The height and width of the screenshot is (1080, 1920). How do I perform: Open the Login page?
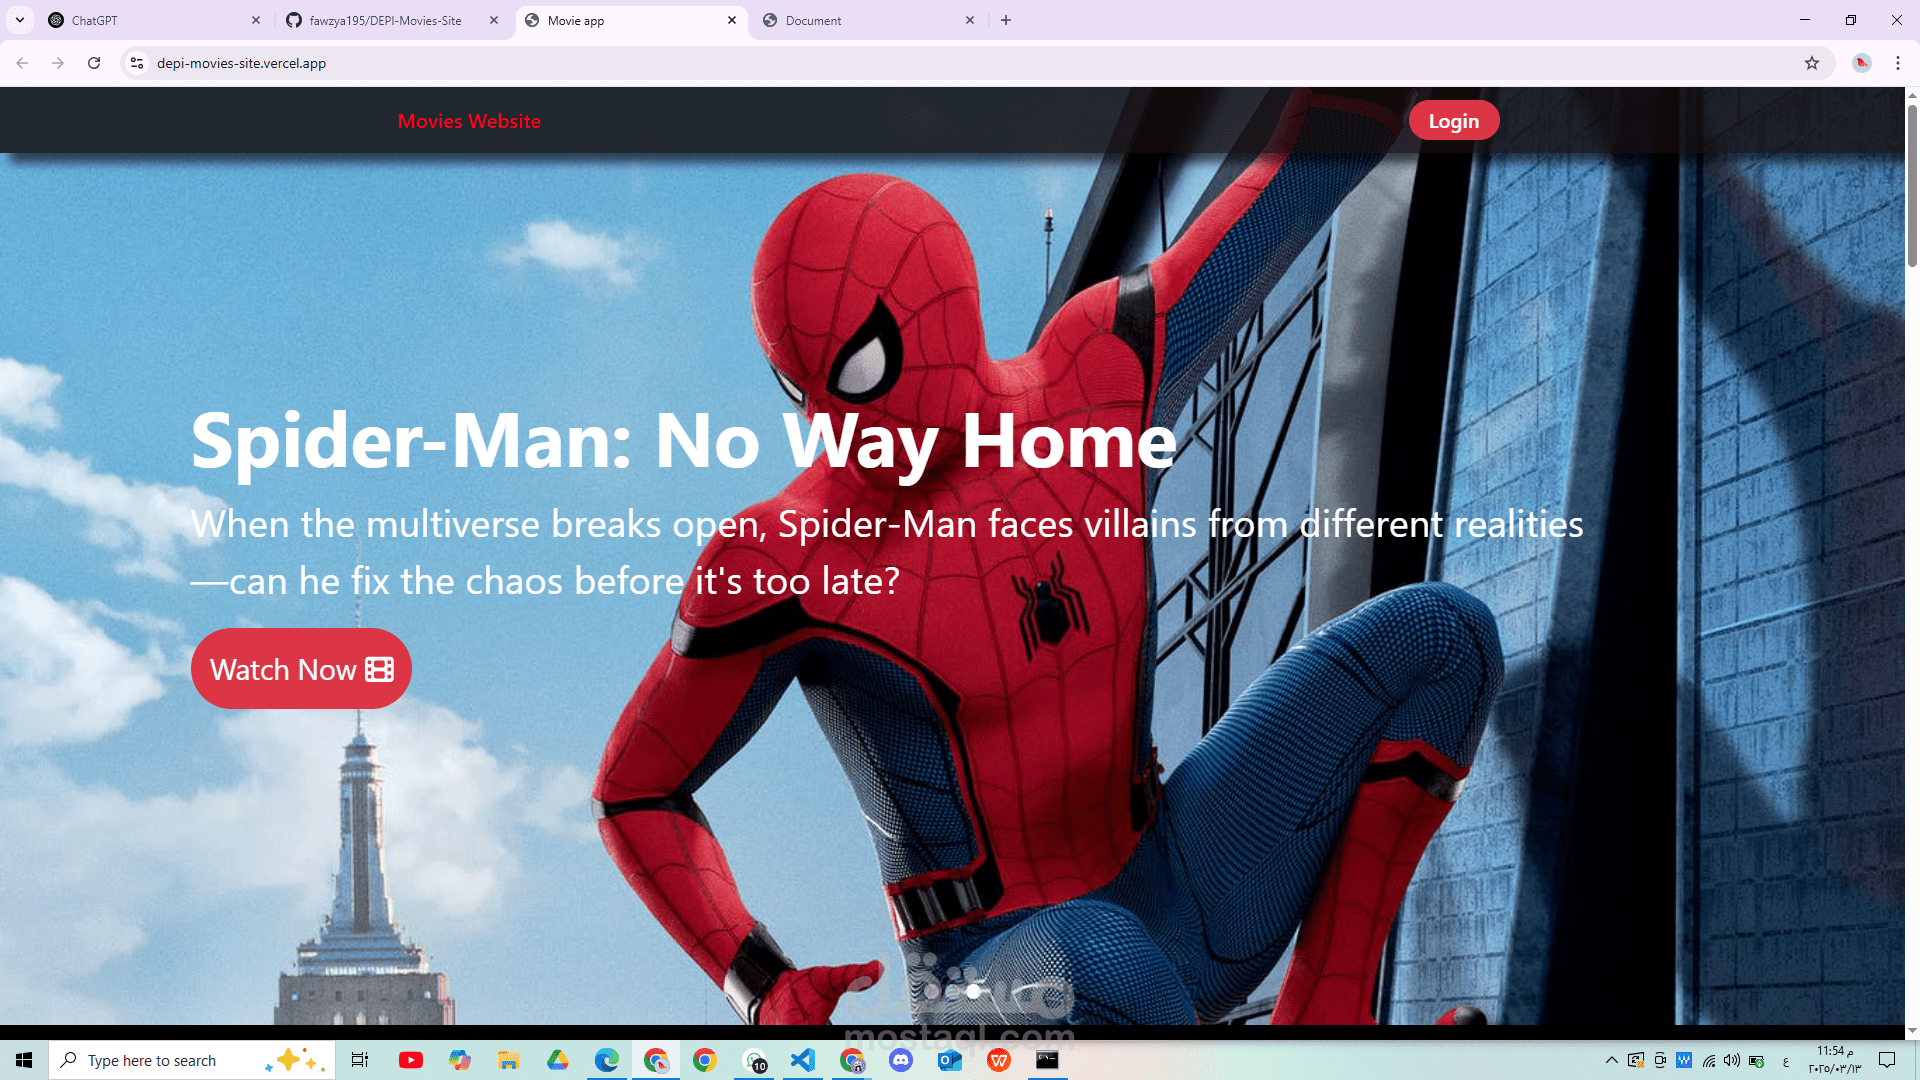click(x=1453, y=121)
